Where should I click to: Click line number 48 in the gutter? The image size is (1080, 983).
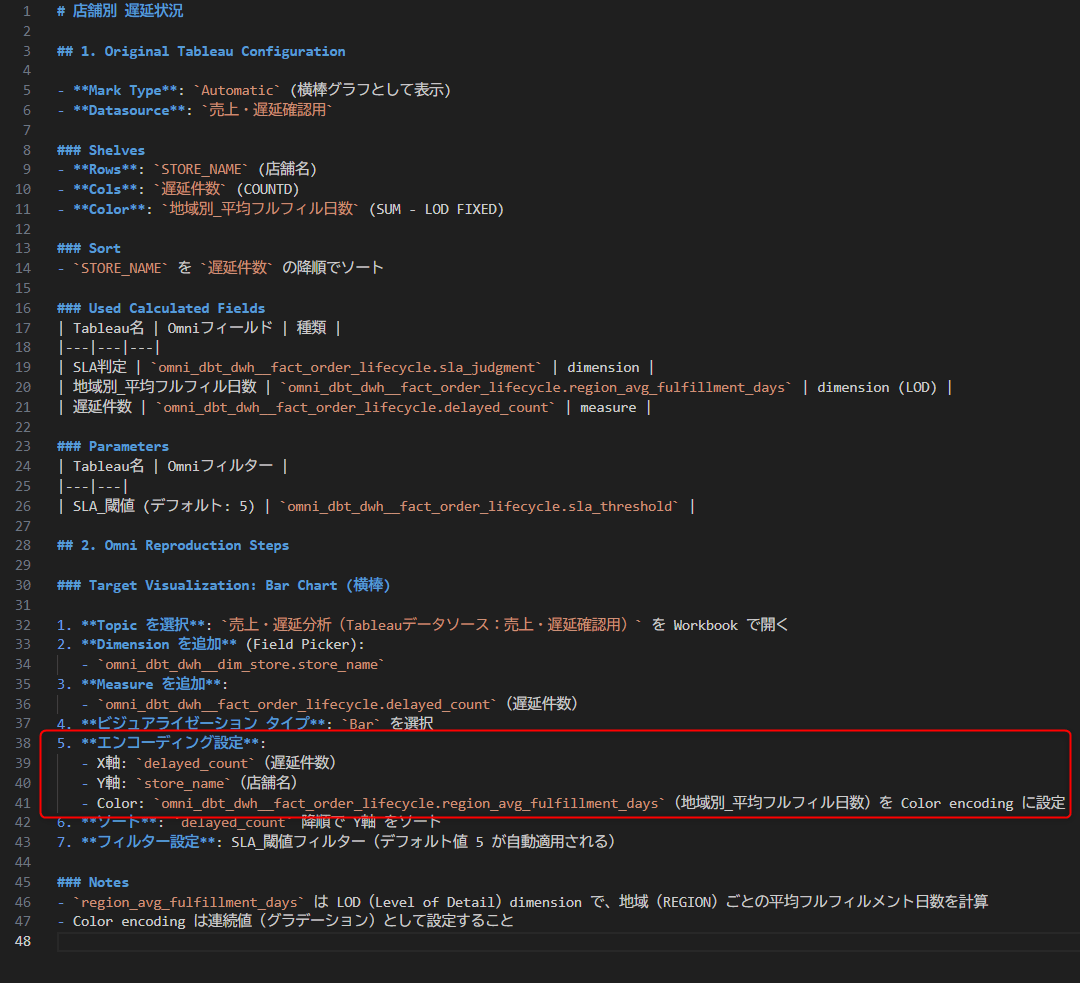pyautogui.click(x=23, y=941)
